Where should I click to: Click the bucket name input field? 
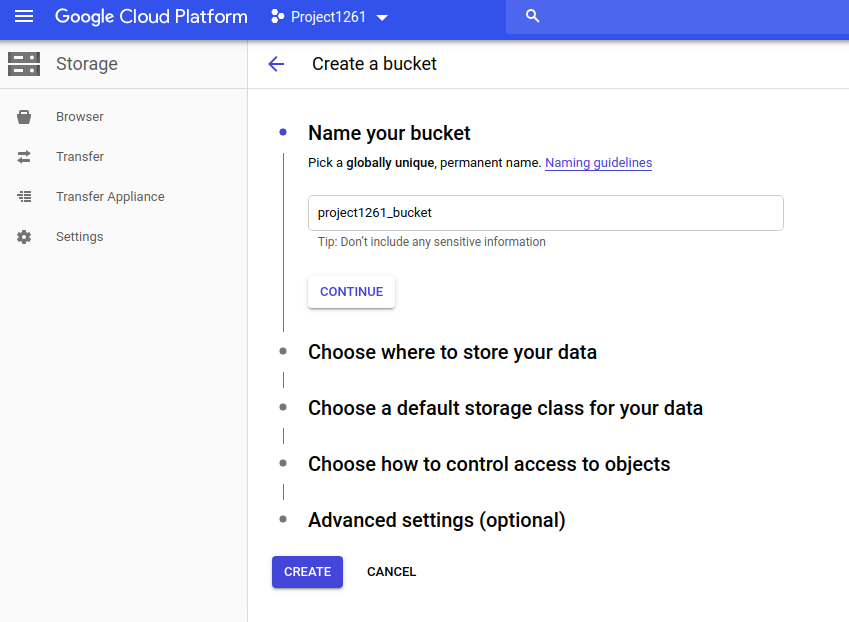pos(545,213)
